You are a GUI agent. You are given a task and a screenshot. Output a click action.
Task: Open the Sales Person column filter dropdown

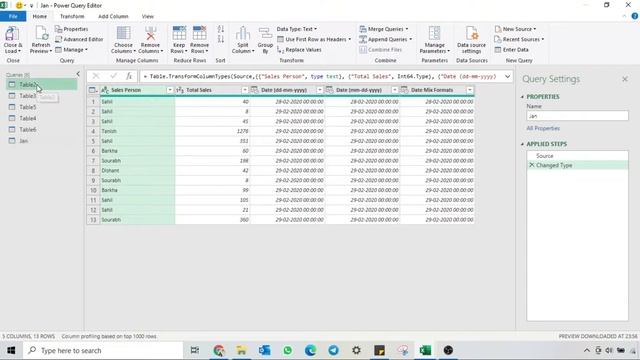[170, 90]
